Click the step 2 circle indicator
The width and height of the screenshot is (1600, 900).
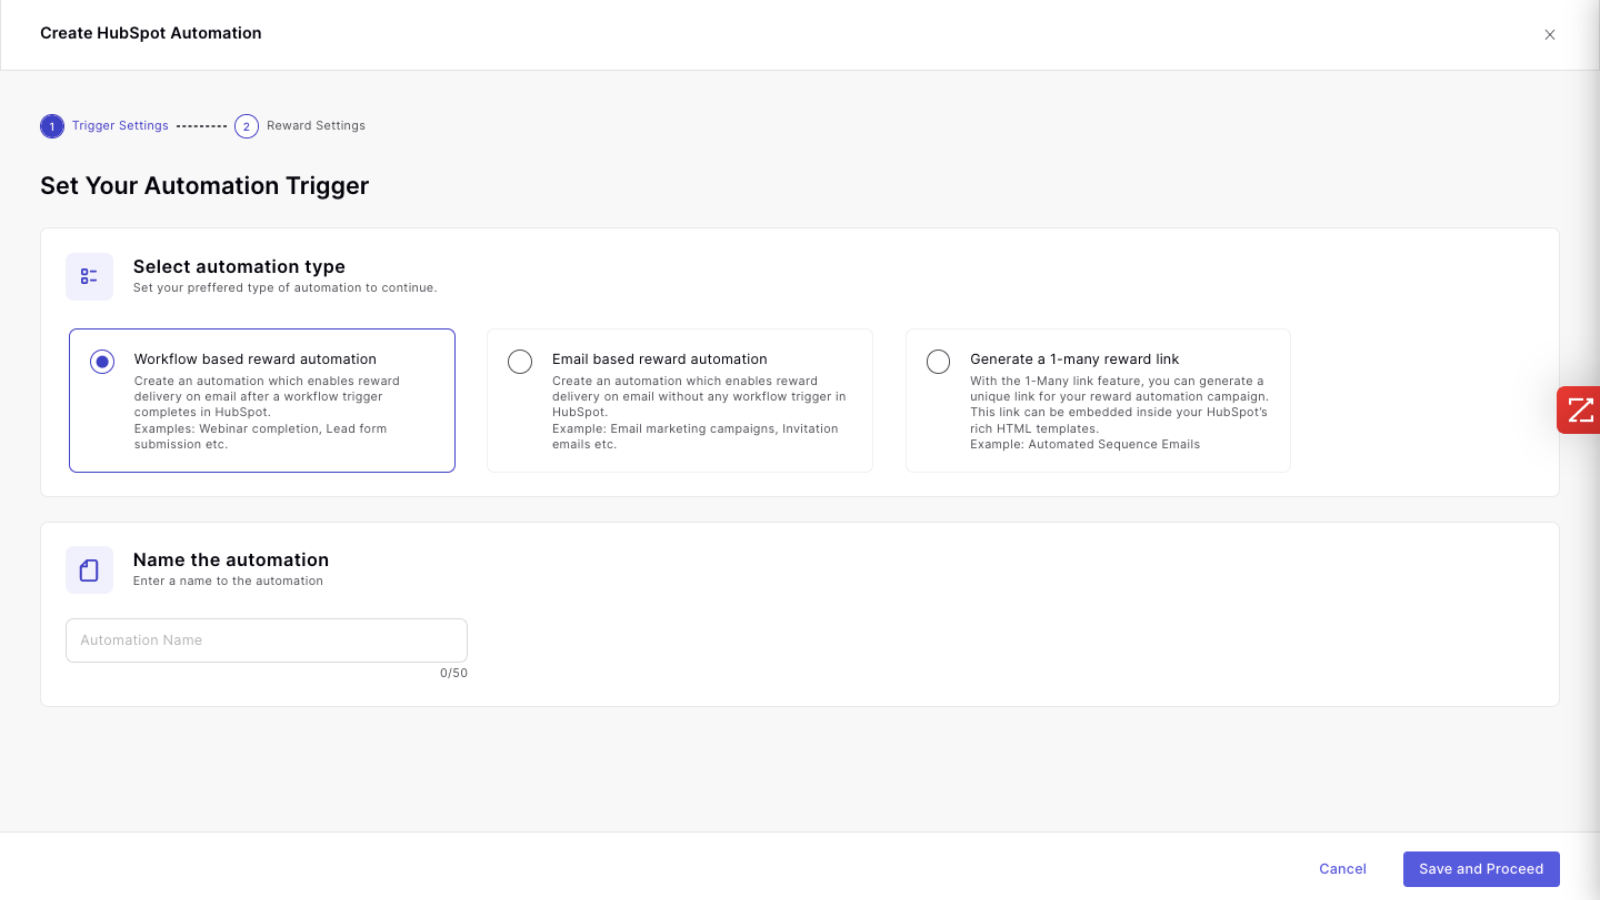[x=246, y=126]
